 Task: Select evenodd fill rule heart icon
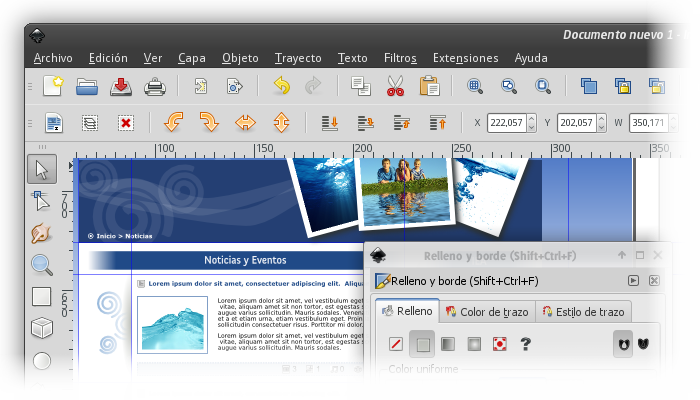(x=623, y=344)
